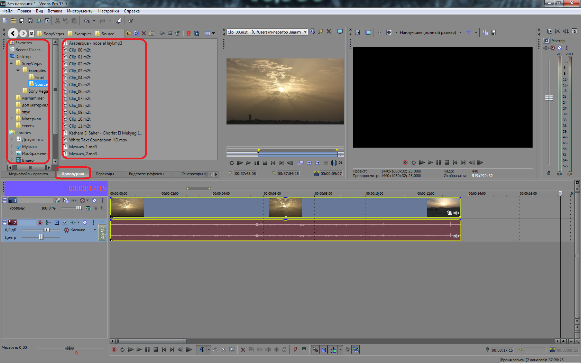
Task: Click the Master bus volume fader
Action: coord(549,98)
